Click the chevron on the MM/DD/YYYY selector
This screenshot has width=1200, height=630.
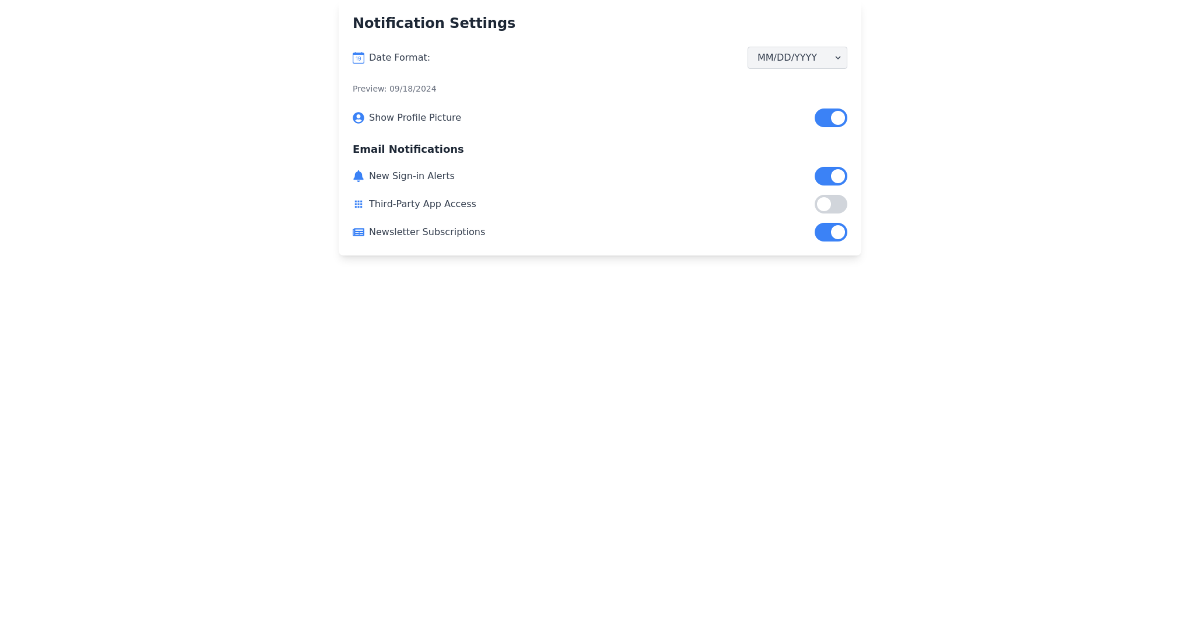[837, 57]
